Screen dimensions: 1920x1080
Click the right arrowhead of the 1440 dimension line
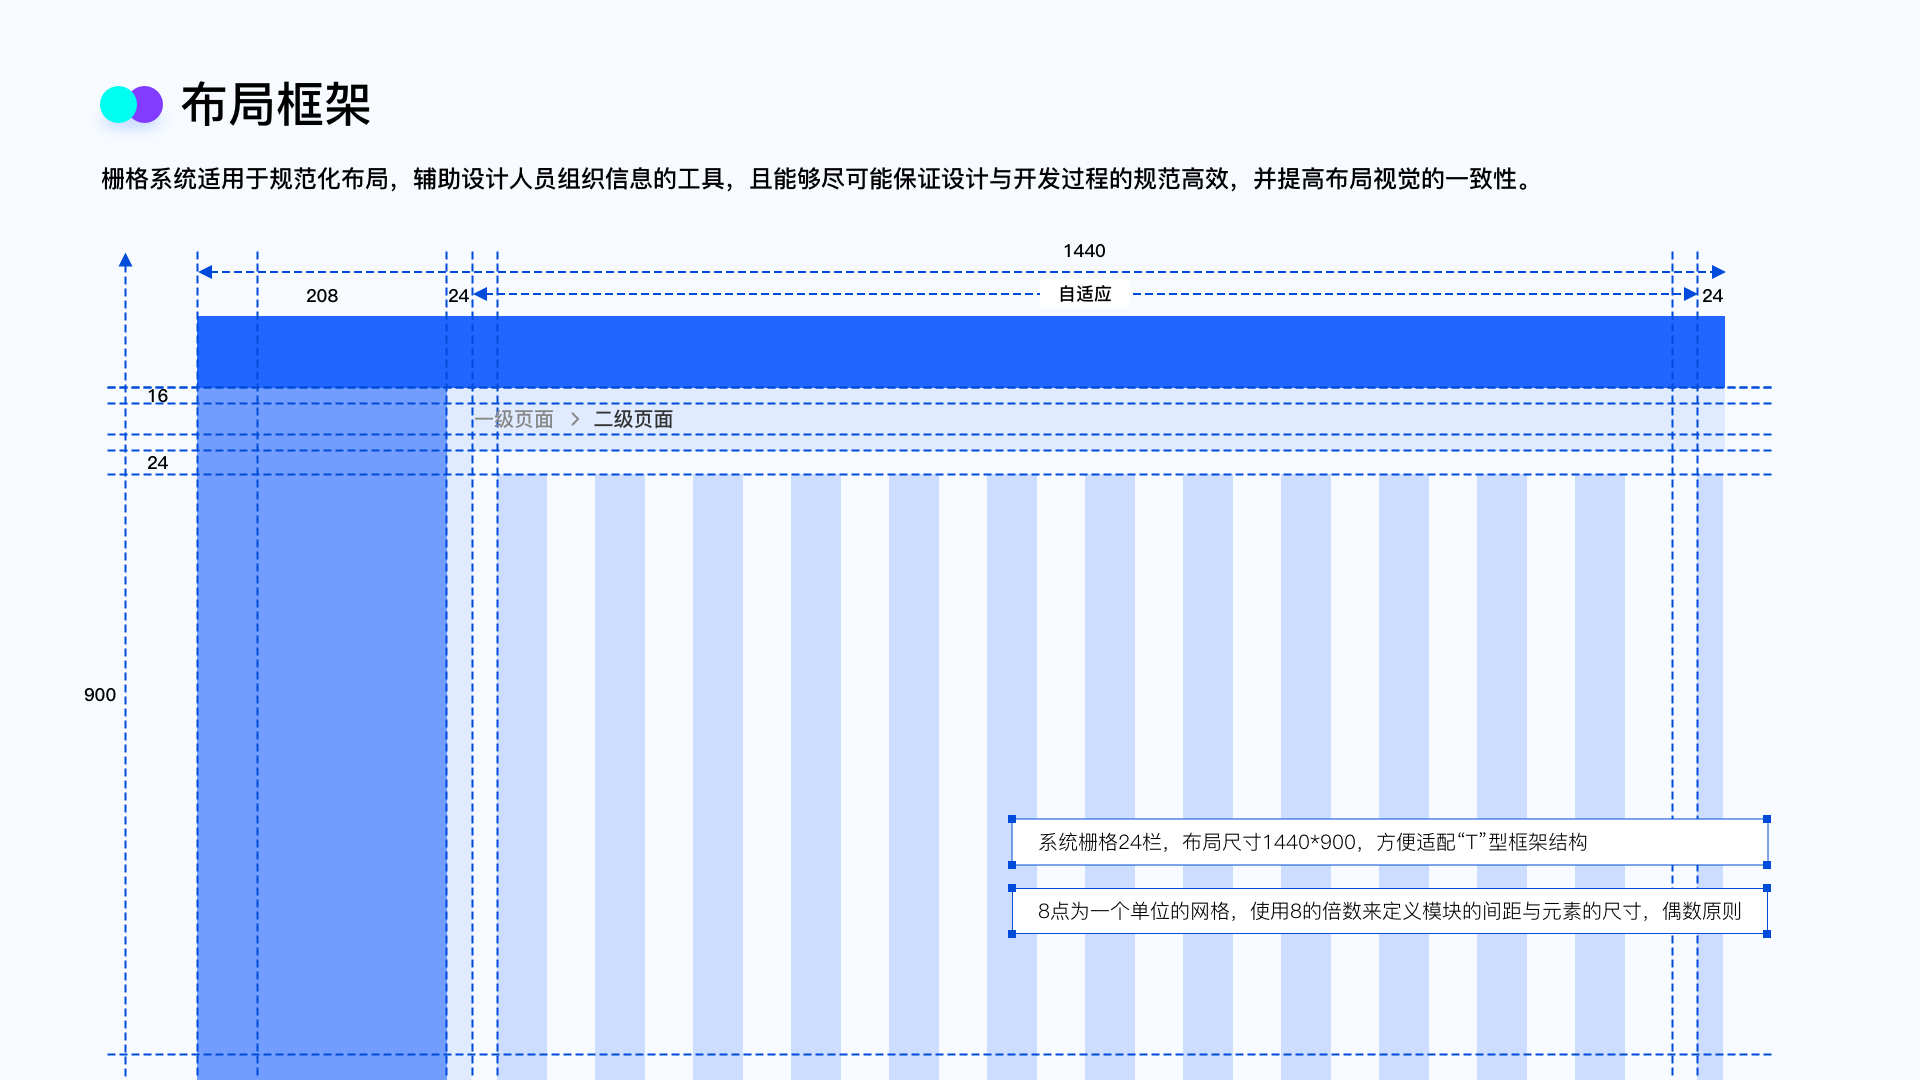tap(1718, 272)
